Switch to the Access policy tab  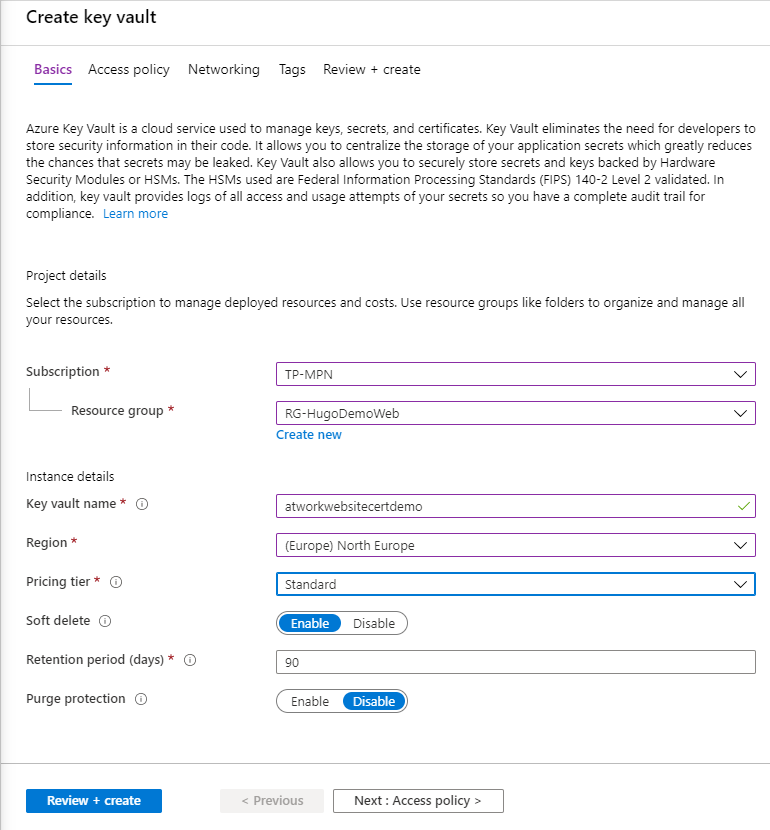[x=128, y=69]
